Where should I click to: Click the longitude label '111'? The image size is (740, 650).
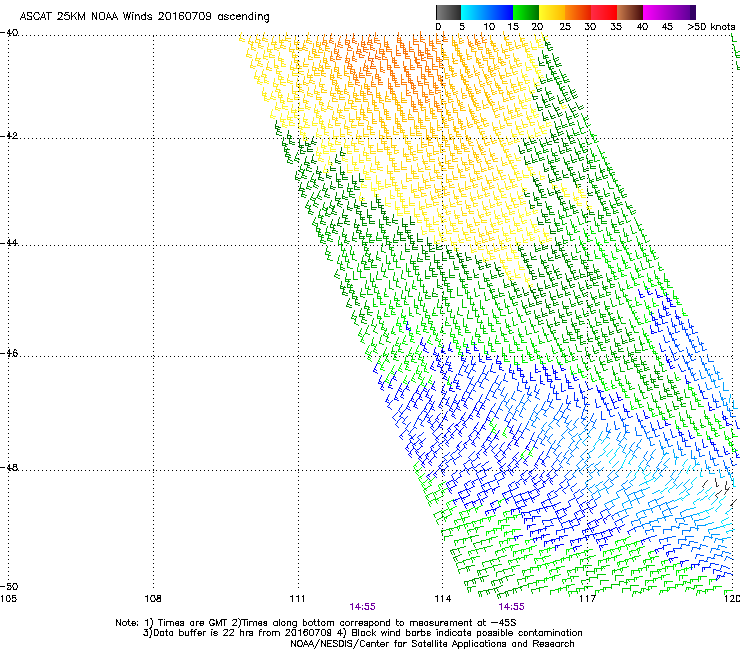tap(297, 599)
